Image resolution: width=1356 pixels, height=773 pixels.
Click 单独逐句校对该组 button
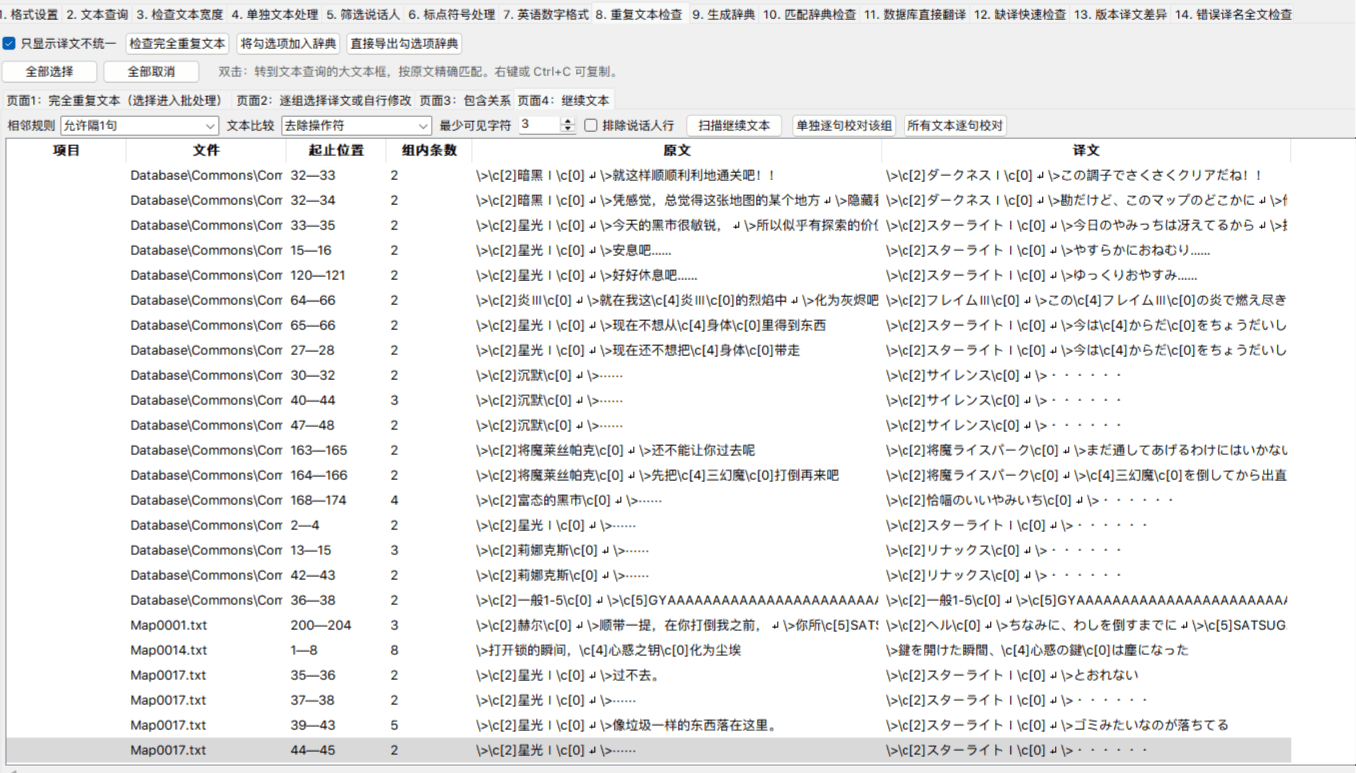point(843,125)
